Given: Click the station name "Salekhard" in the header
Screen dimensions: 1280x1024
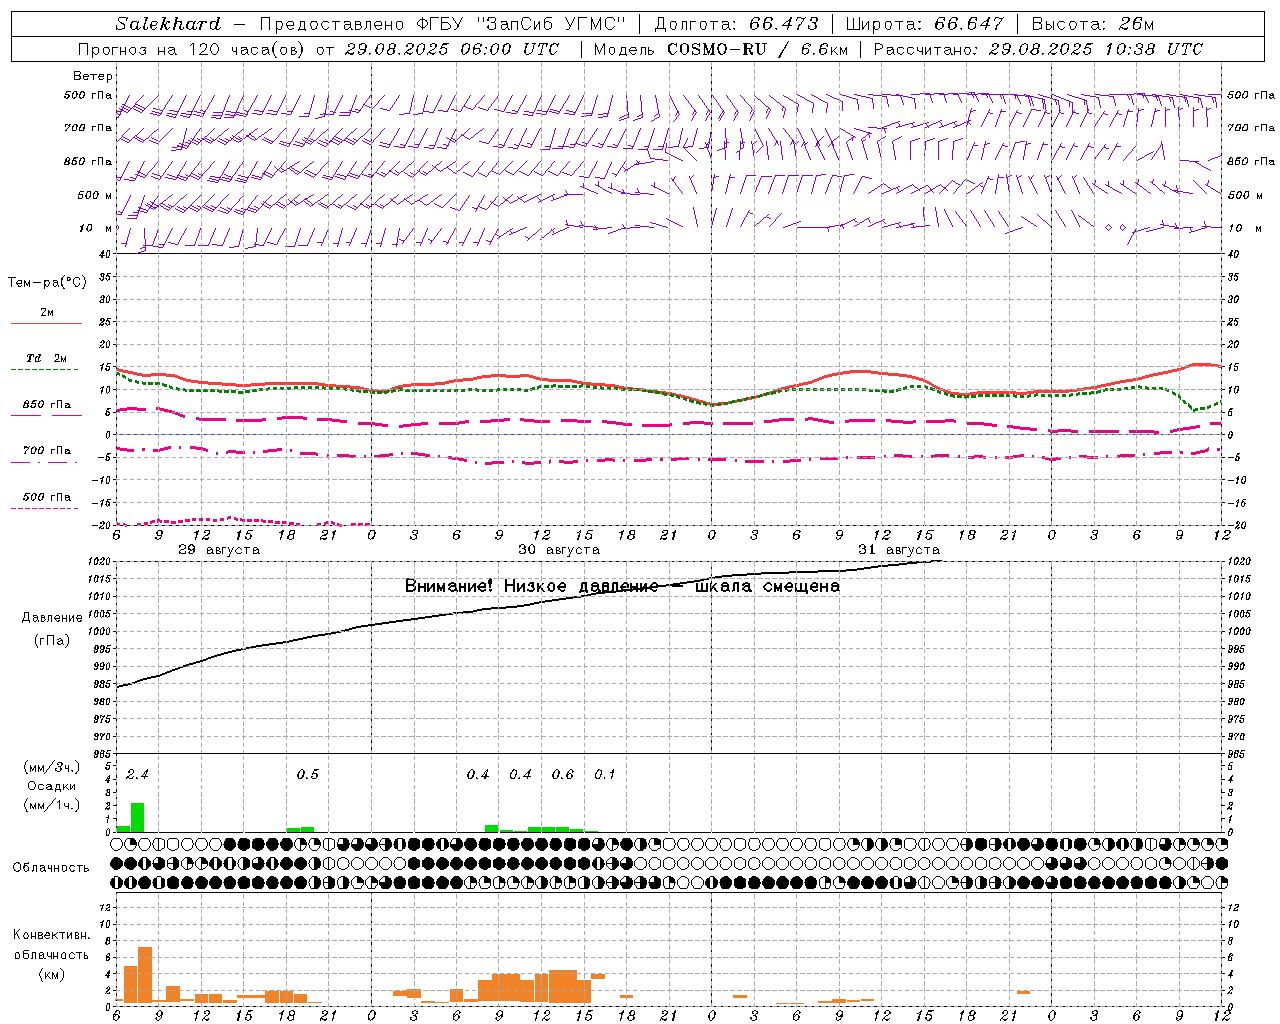Looking at the screenshot, I should tap(168, 24).
